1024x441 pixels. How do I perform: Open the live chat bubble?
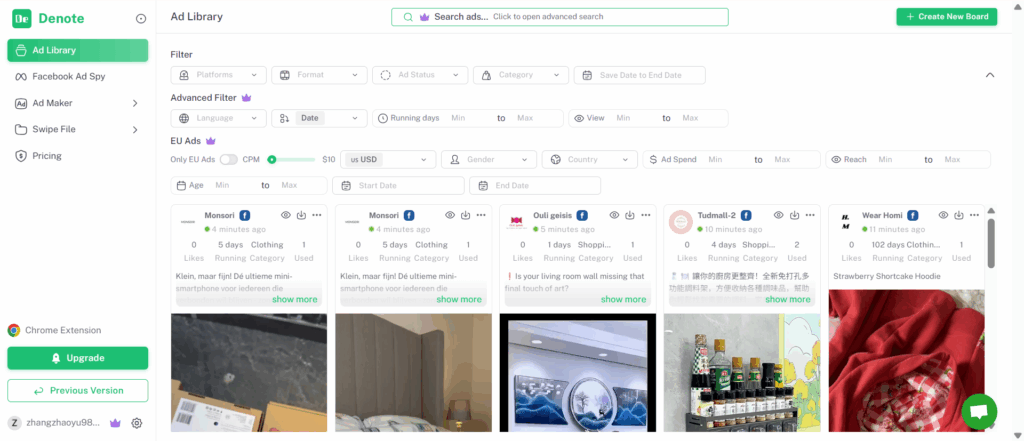pos(979,412)
